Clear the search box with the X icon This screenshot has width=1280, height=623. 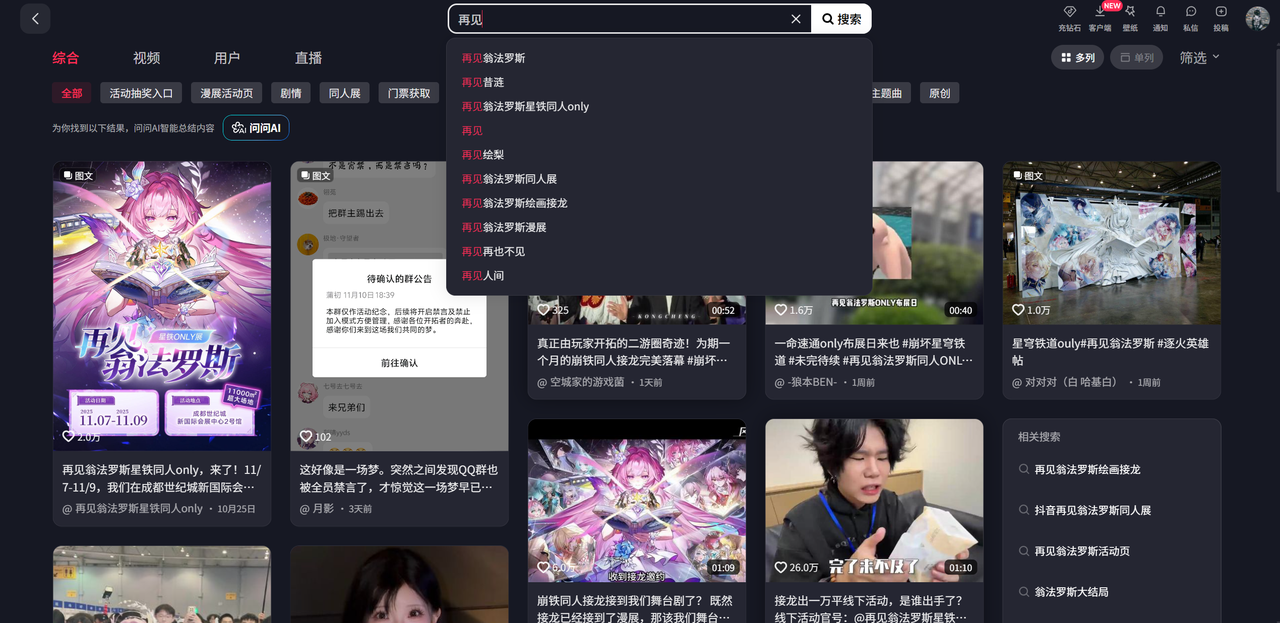coord(796,19)
